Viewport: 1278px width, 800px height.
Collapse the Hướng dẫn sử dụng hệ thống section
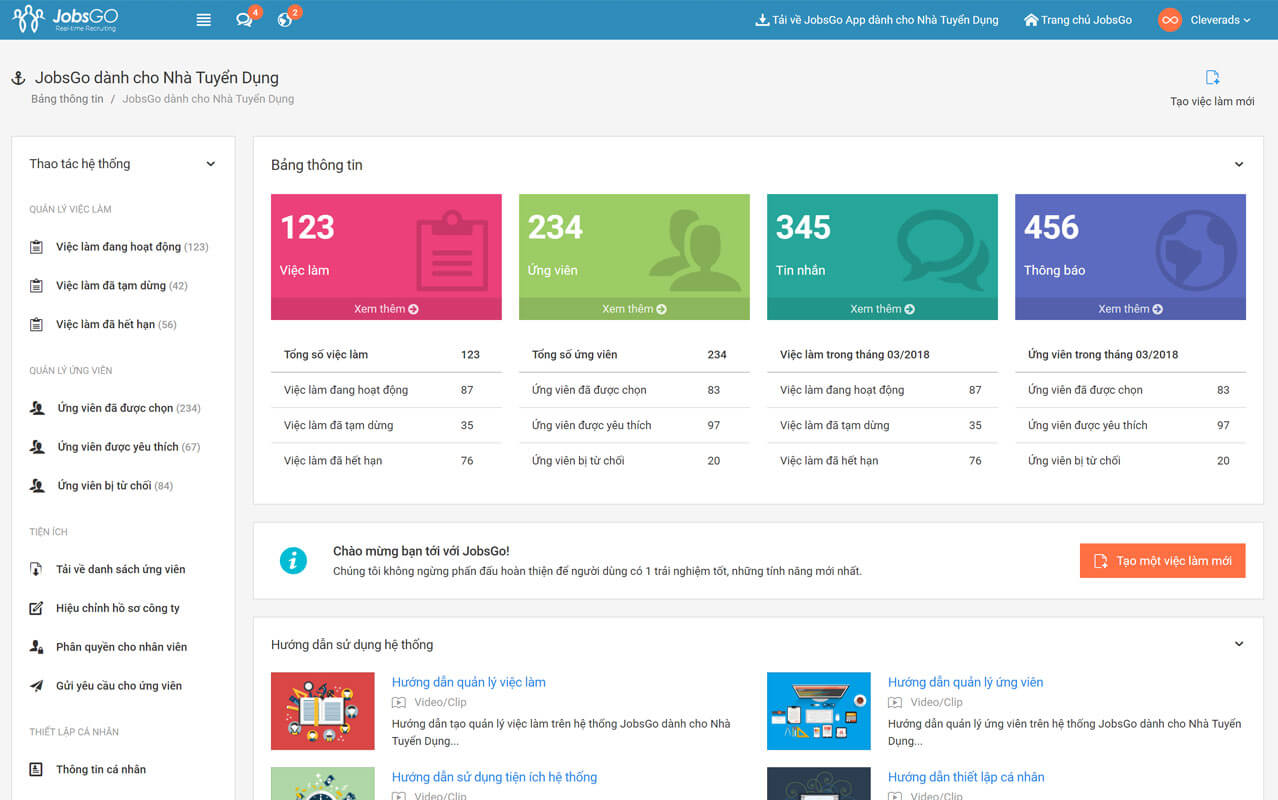coord(1238,645)
